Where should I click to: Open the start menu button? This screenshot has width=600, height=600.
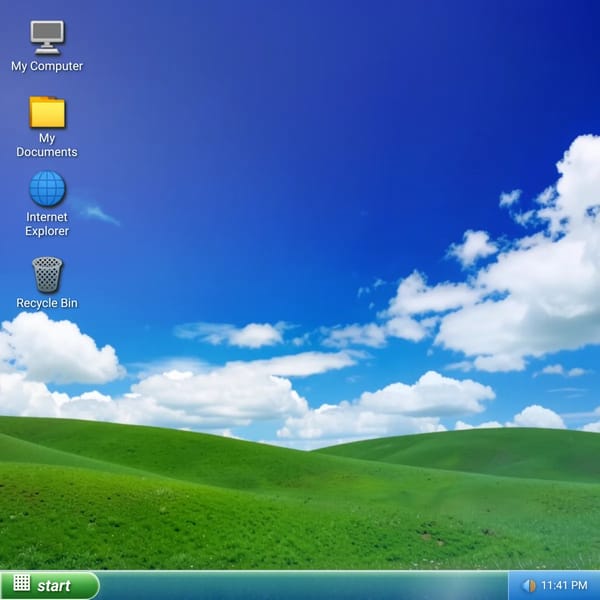pyautogui.click(x=50, y=585)
